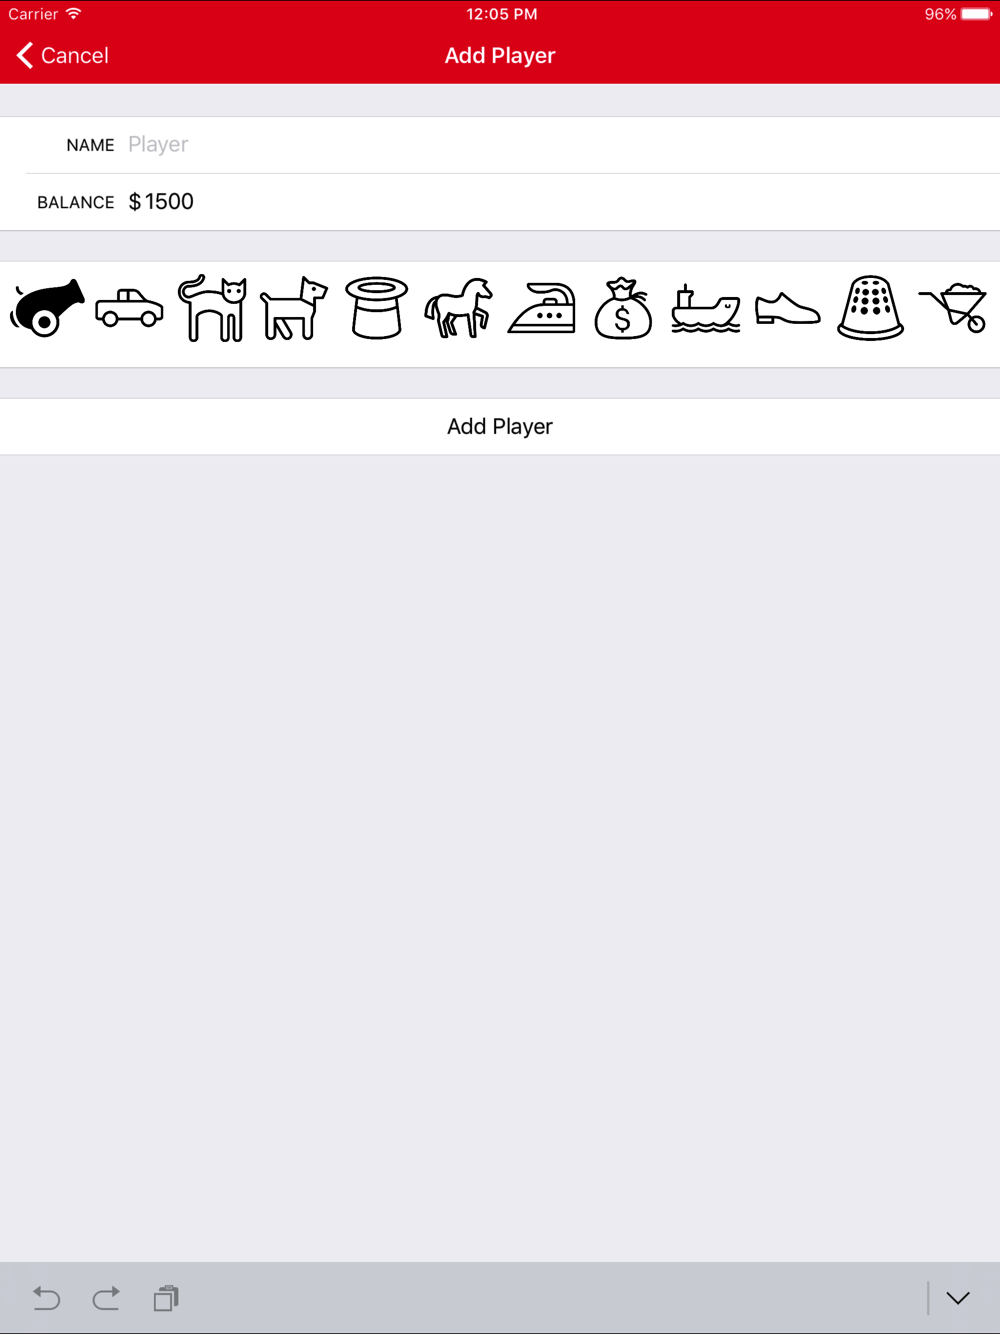
Task: Select the dog token icon
Action: (294, 308)
